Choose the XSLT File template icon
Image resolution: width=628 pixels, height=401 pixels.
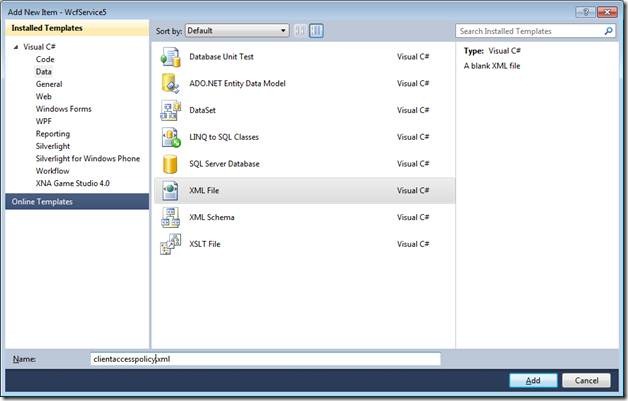point(170,245)
